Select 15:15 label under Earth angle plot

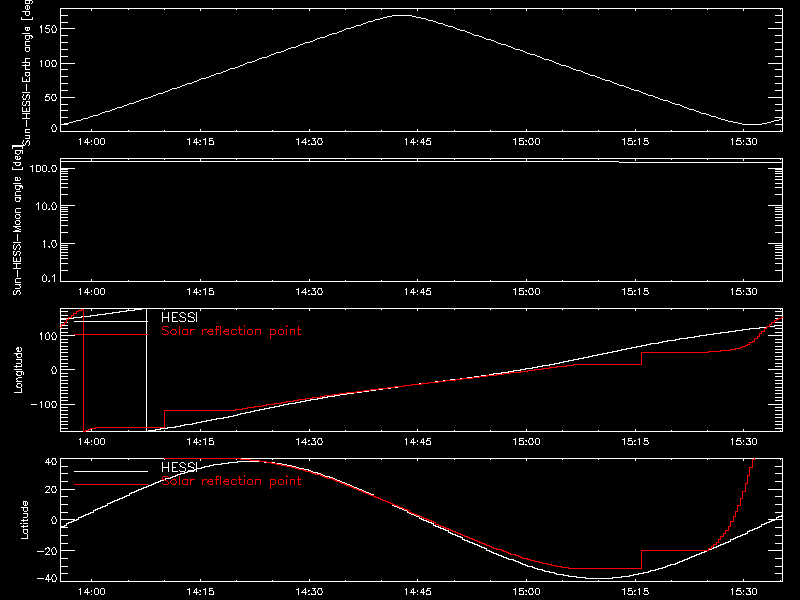[635, 142]
